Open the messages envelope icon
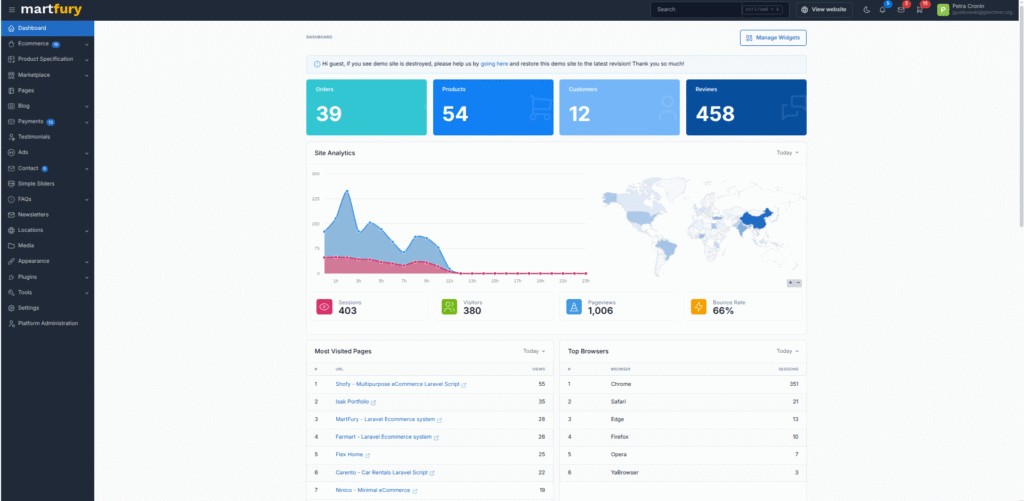Viewport: 1024px width, 501px height. point(901,10)
